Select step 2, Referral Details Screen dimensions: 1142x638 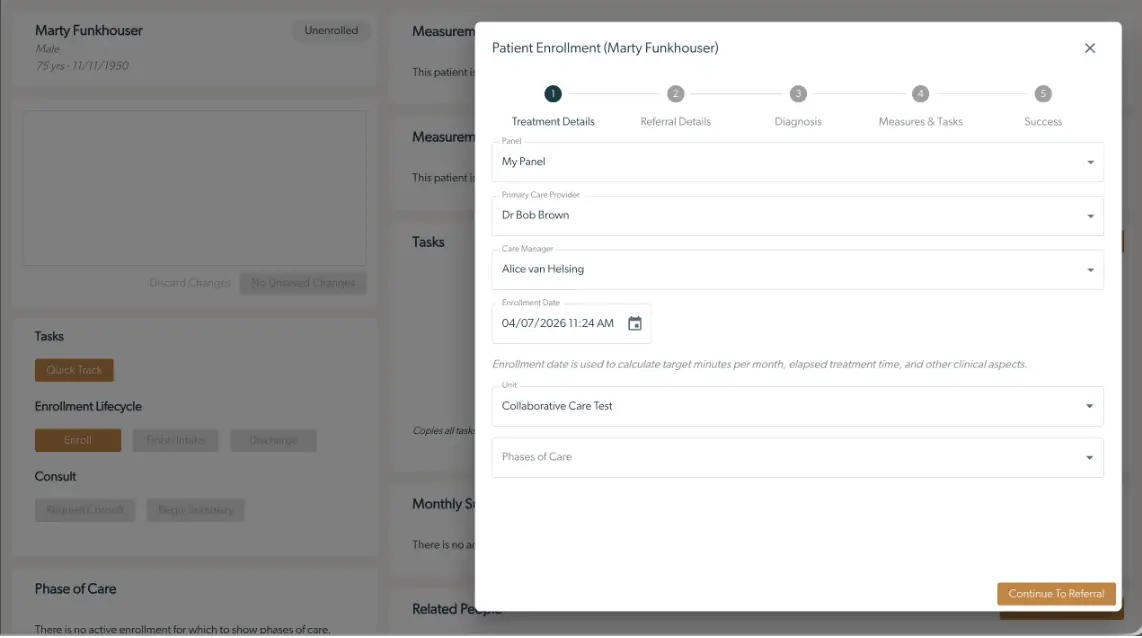[675, 93]
